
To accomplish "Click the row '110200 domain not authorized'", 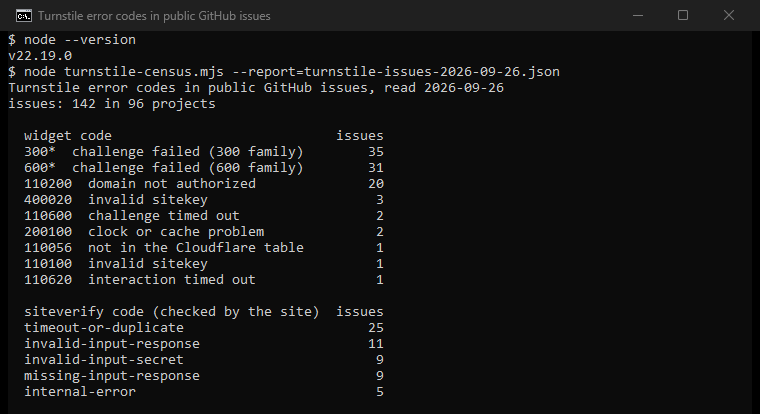I will (204, 184).
